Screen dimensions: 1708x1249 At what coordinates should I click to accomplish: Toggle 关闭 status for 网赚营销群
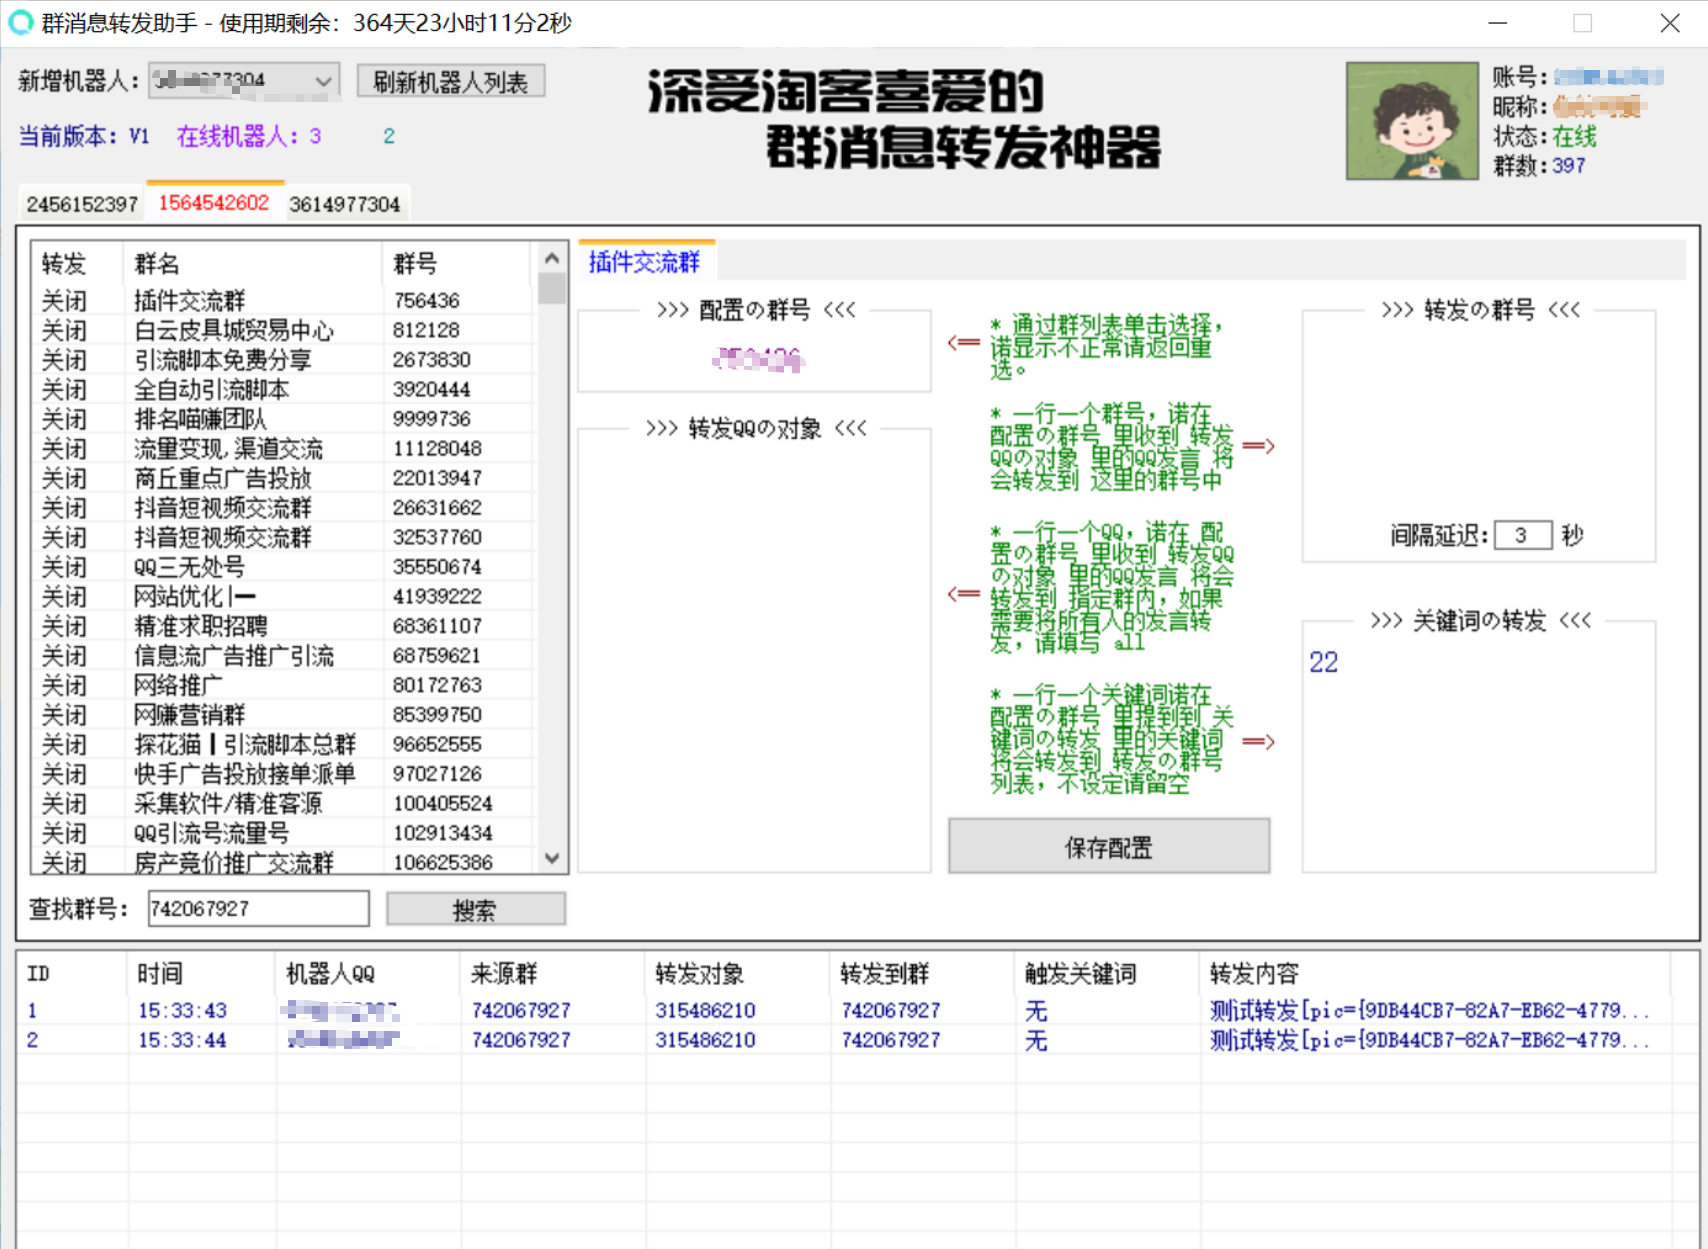[64, 715]
